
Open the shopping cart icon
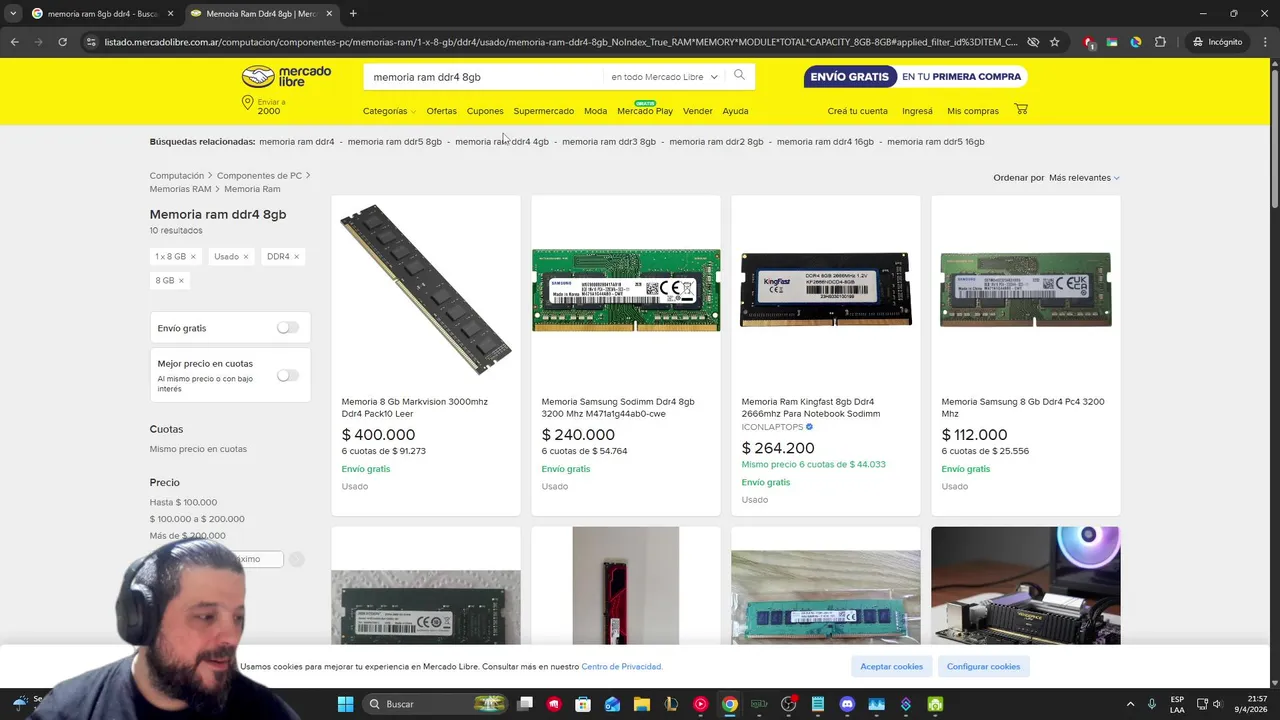pyautogui.click(x=1021, y=109)
